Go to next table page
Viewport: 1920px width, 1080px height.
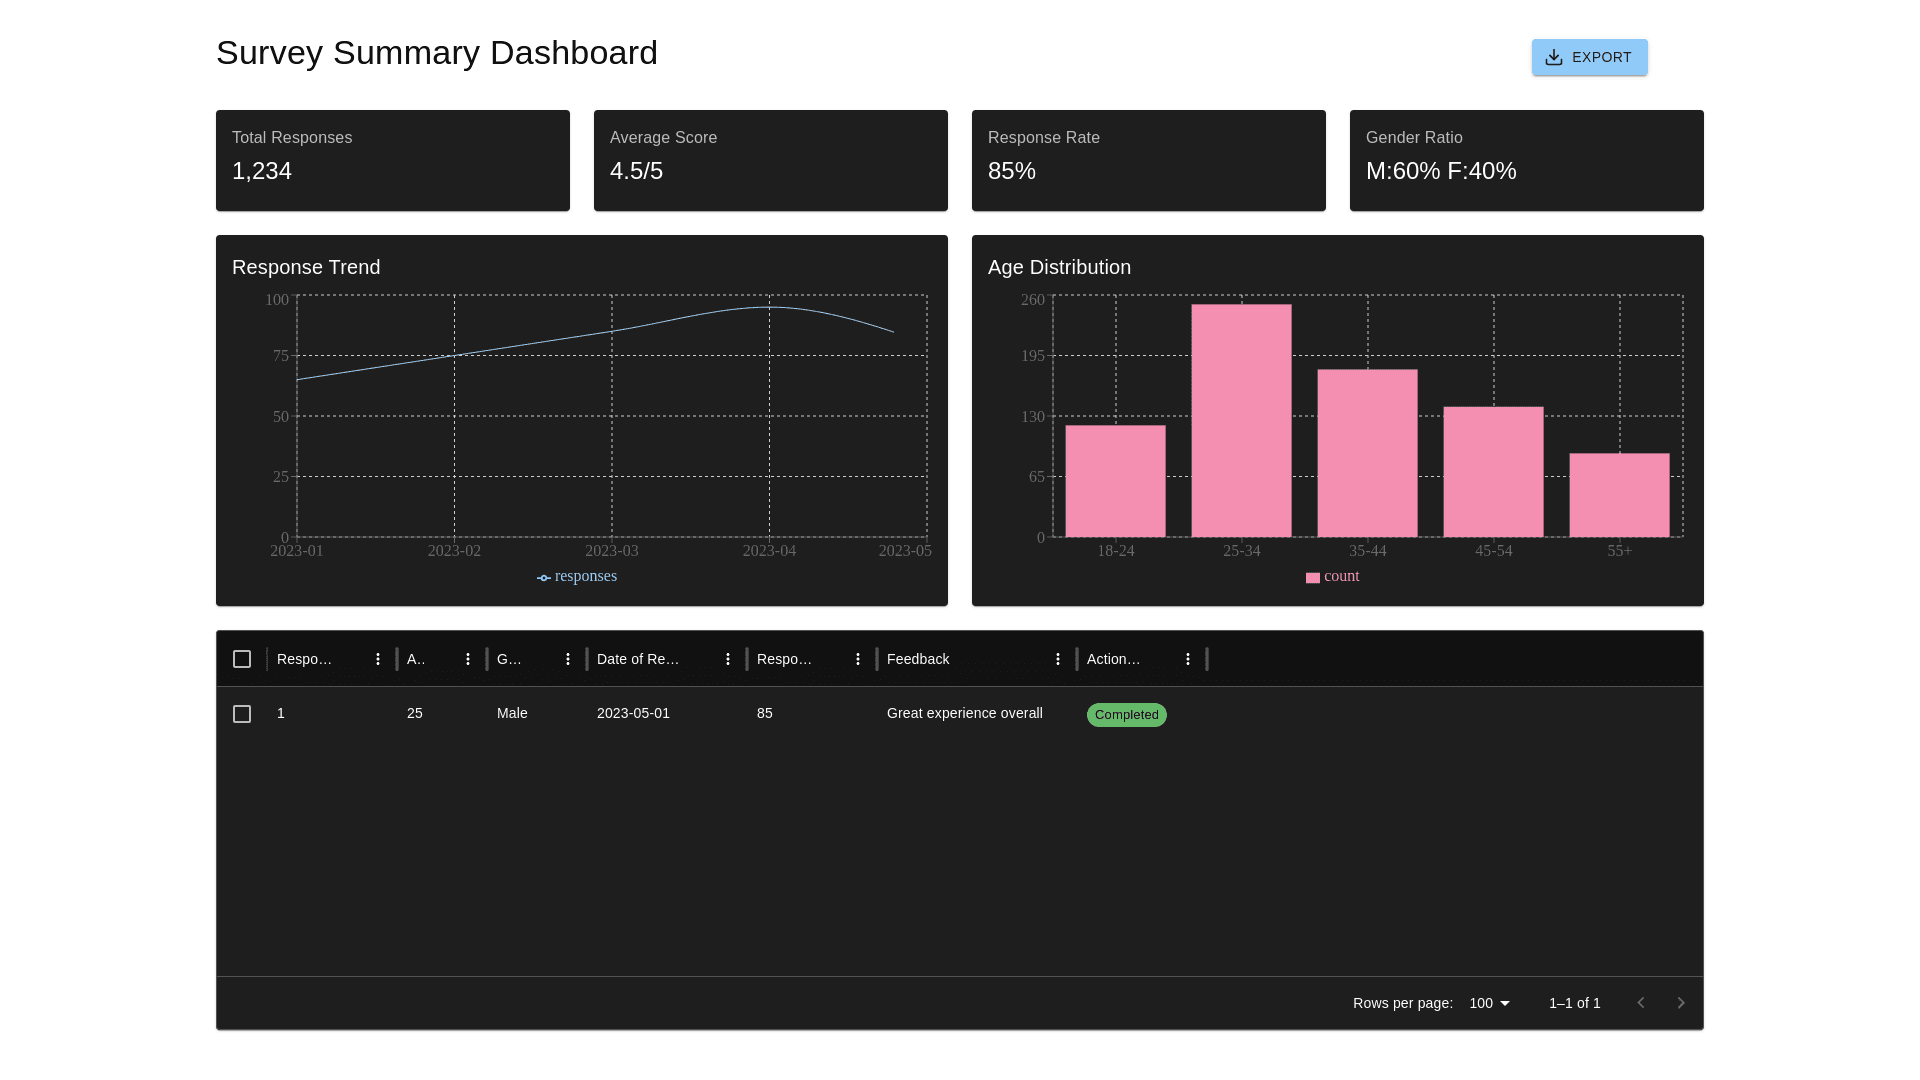1681,1003
